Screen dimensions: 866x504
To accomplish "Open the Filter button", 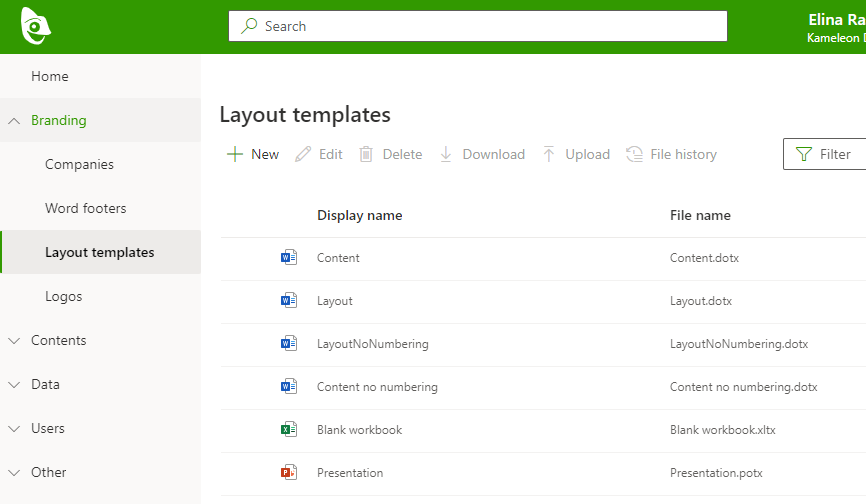I will click(823, 154).
